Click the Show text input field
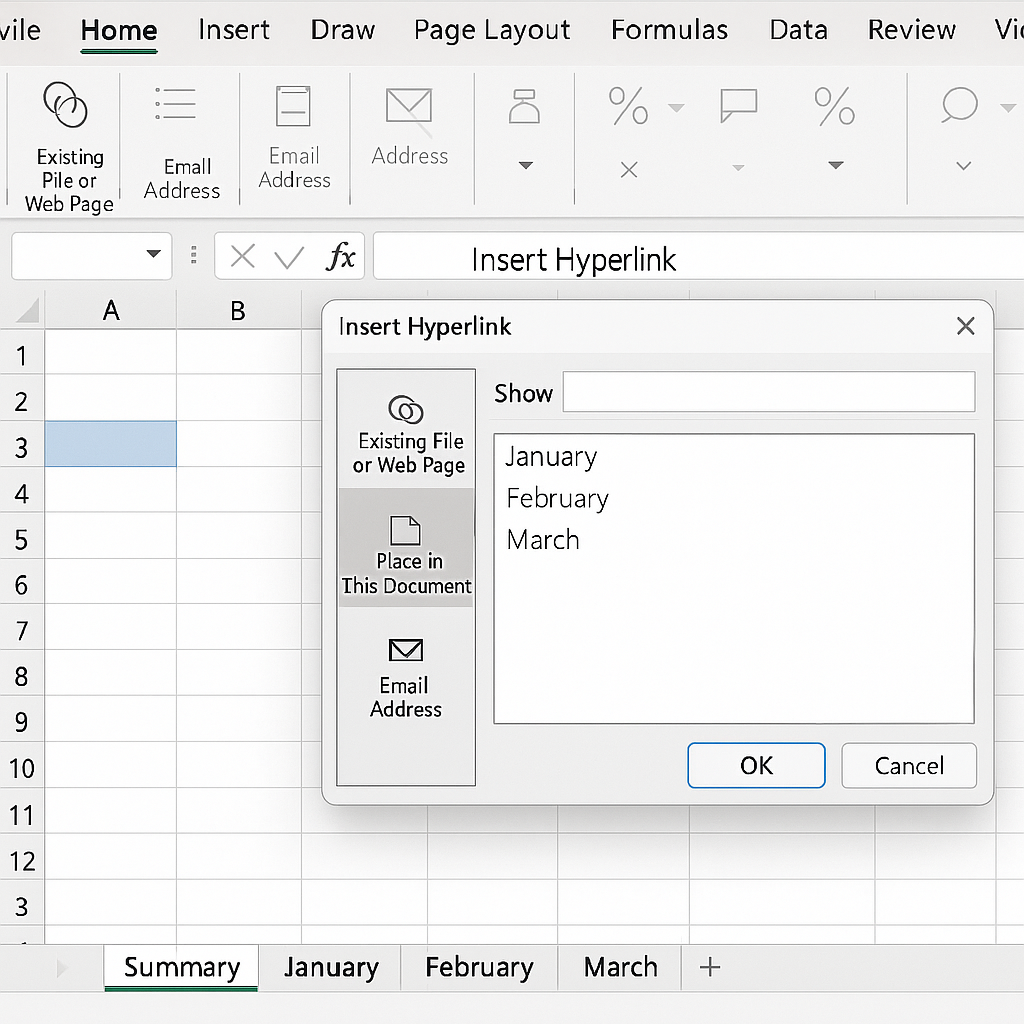1024x1024 pixels. (x=768, y=392)
